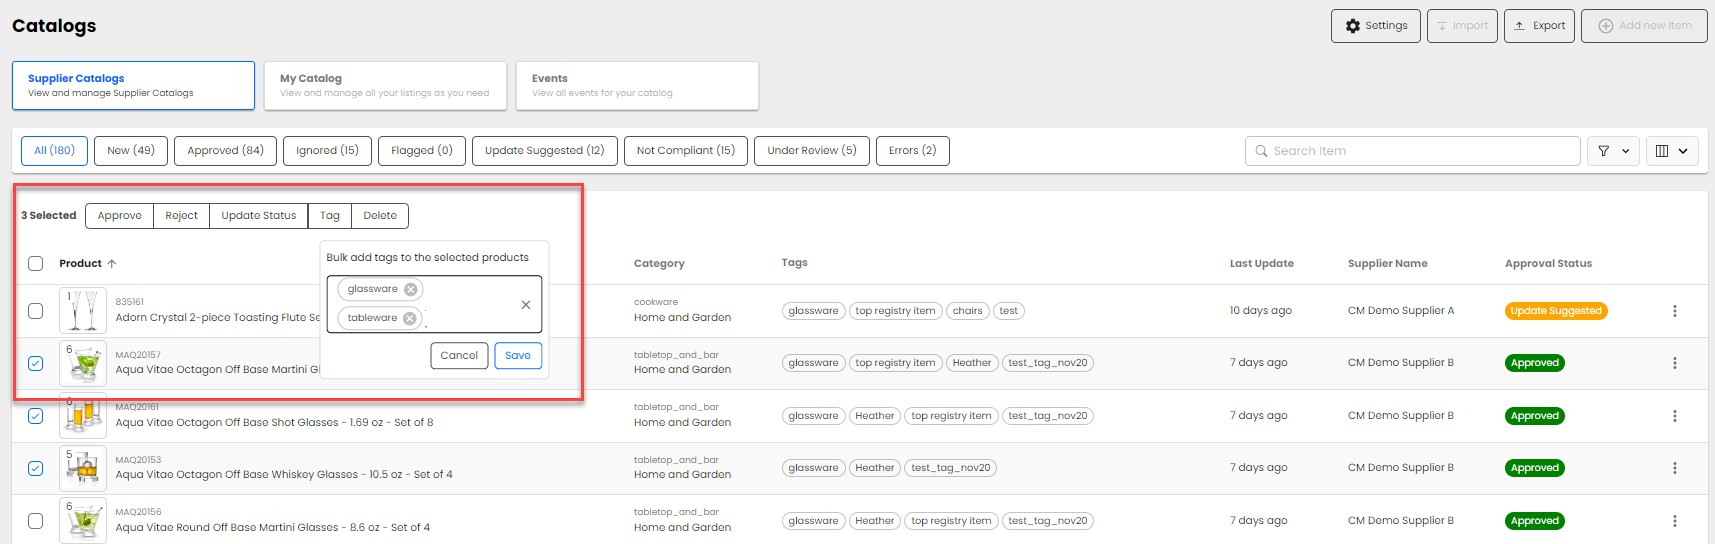Open row actions for Octagon Whiskey Glasses
This screenshot has height=544, width=1715.
click(x=1674, y=468)
